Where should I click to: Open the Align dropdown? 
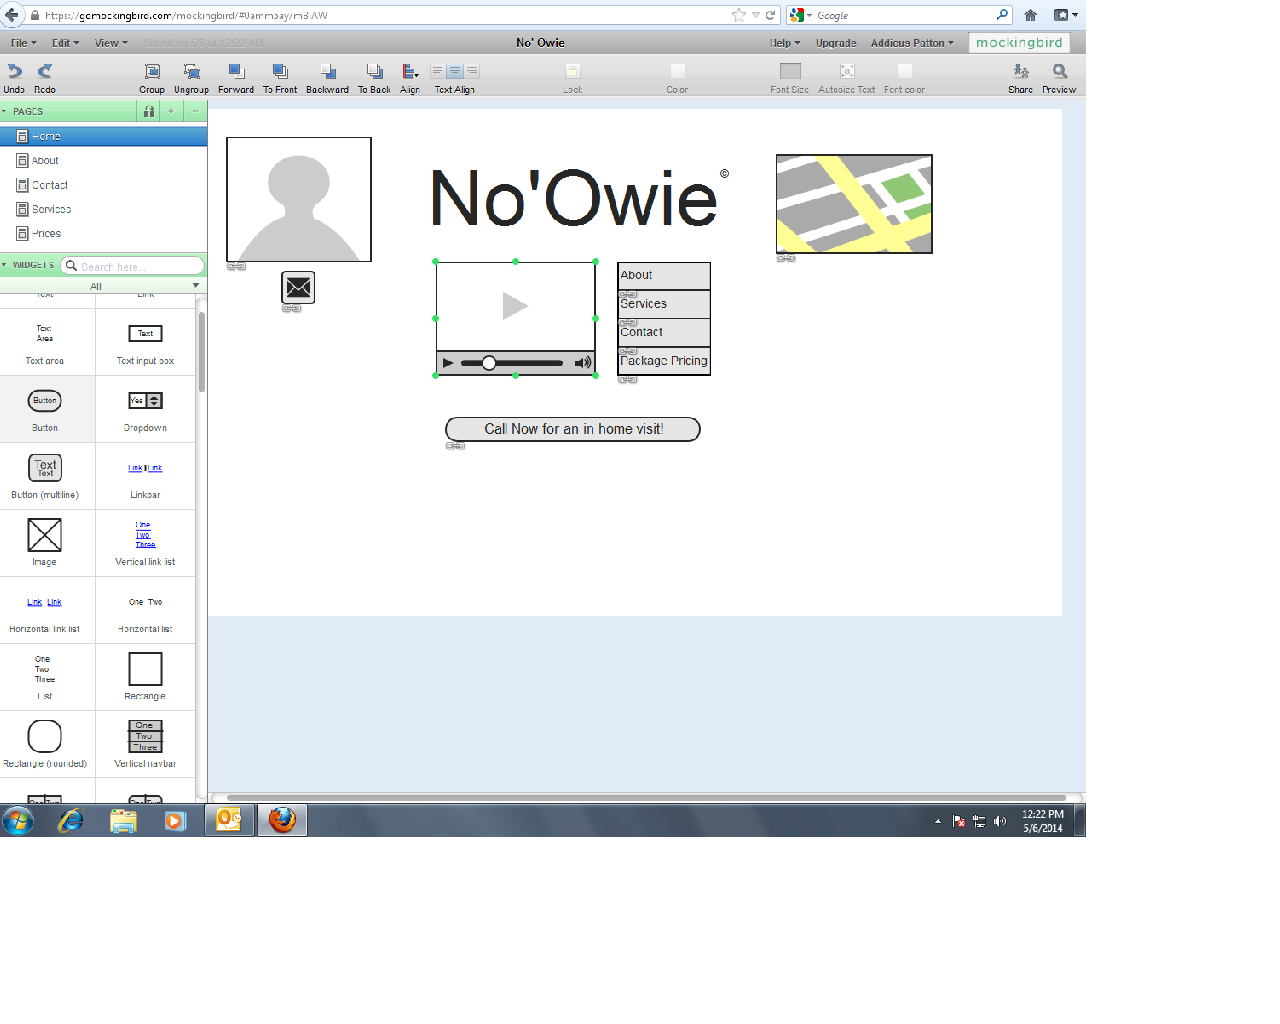pyautogui.click(x=410, y=78)
